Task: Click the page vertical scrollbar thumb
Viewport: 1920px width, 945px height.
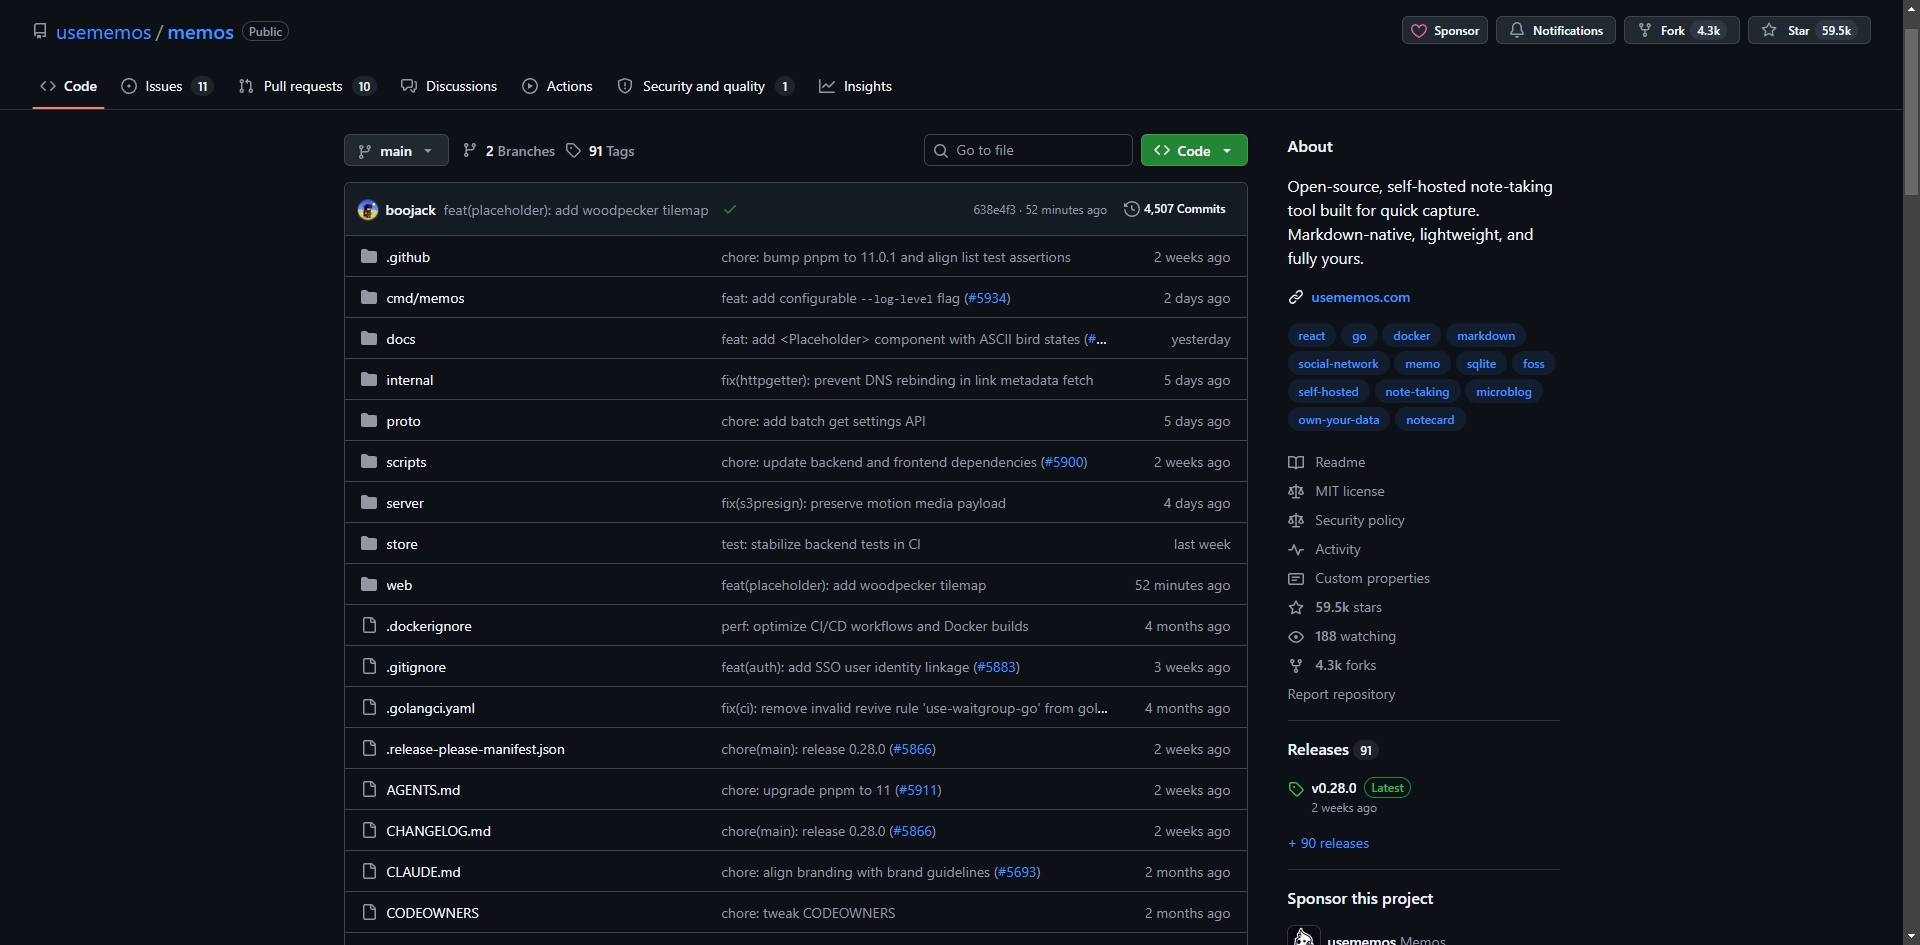Action: pyautogui.click(x=1911, y=110)
